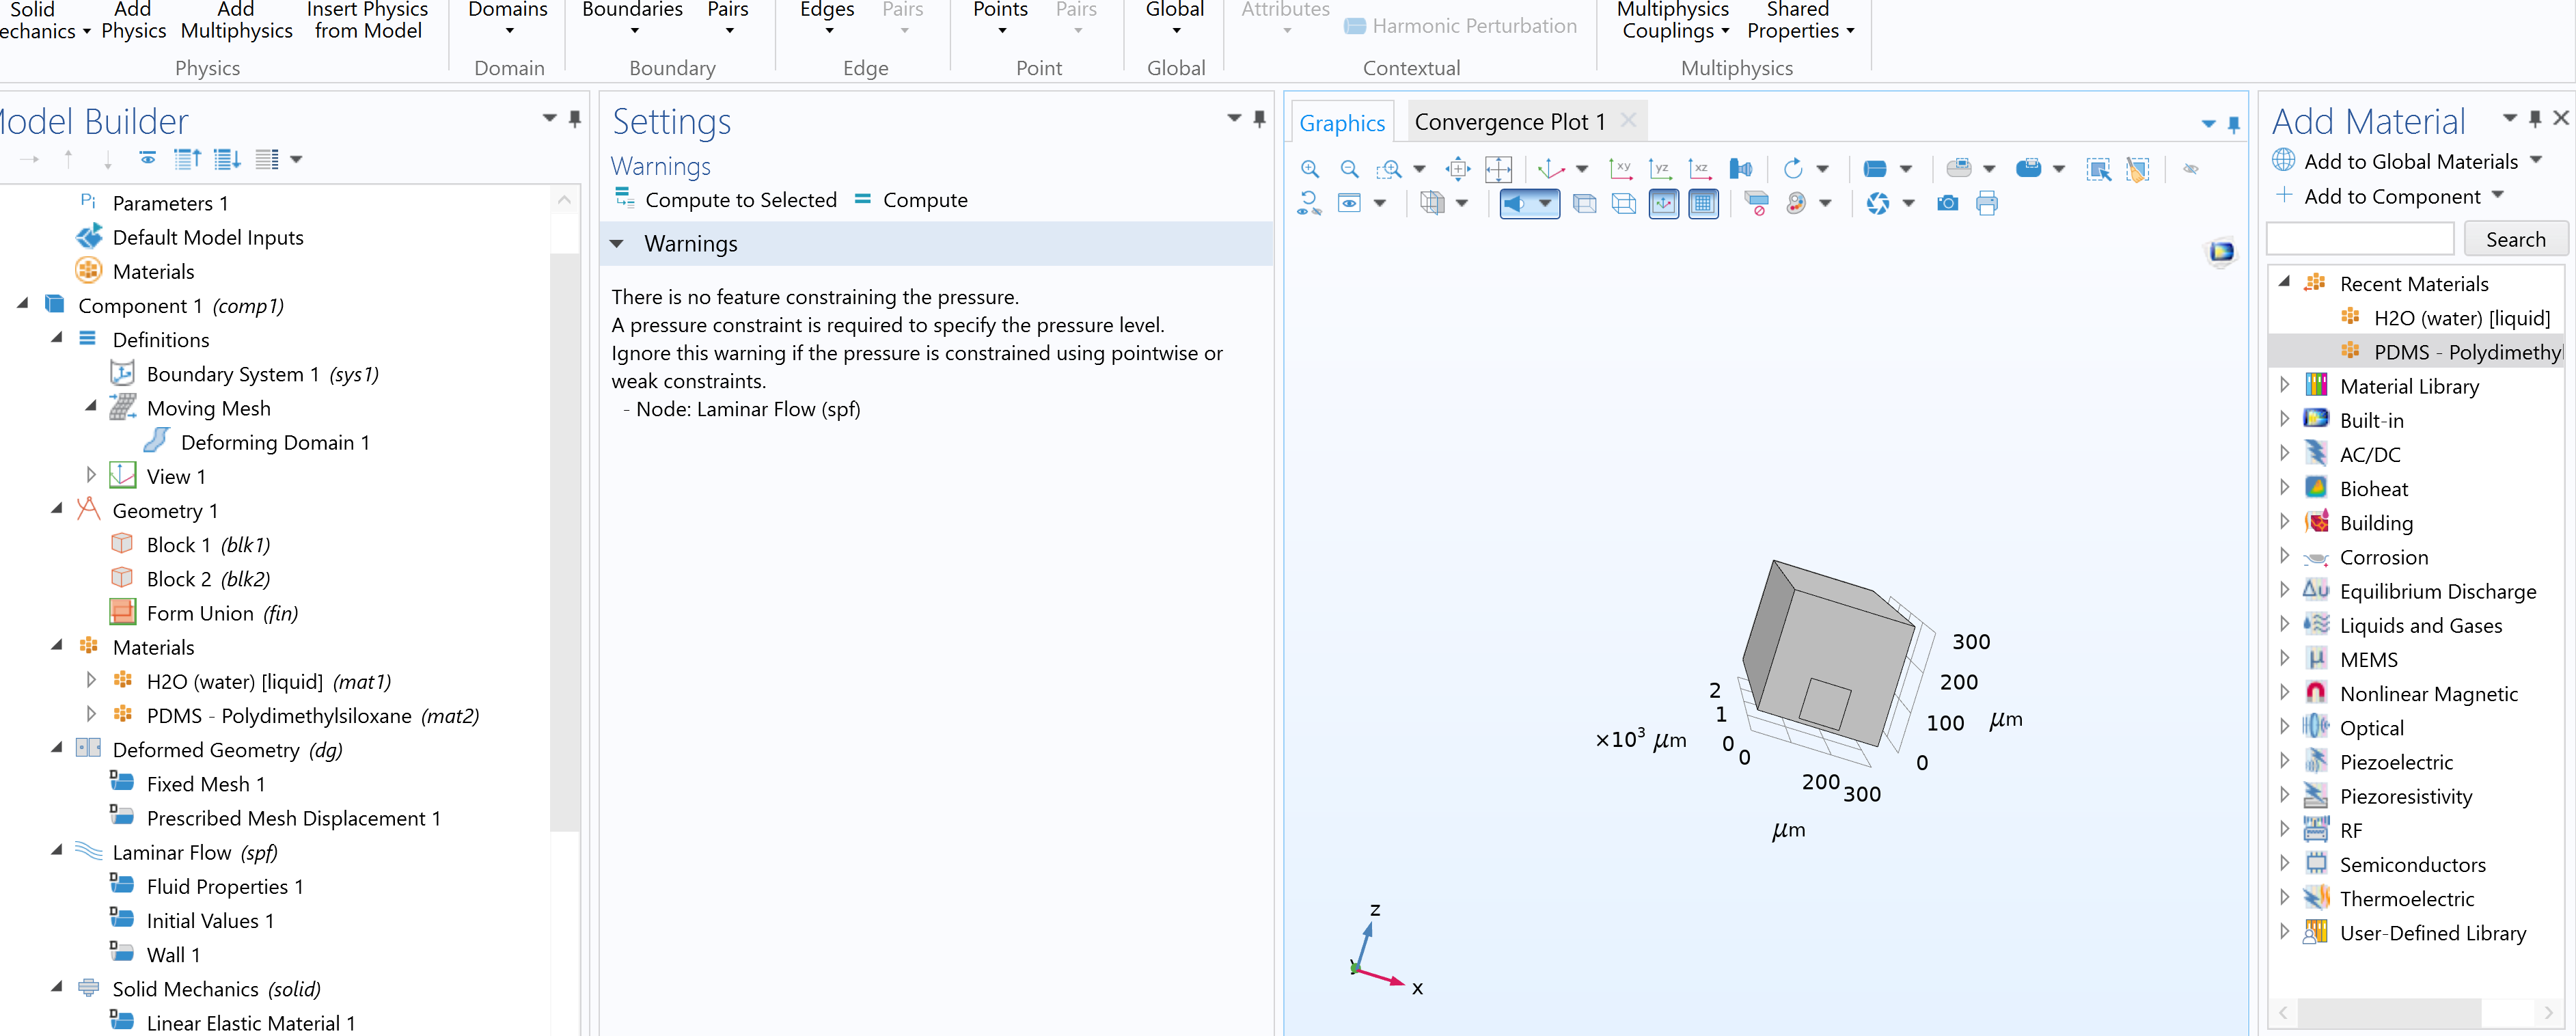2576x1036 pixels.
Task: Toggle the axis orientation display button
Action: point(1663,204)
